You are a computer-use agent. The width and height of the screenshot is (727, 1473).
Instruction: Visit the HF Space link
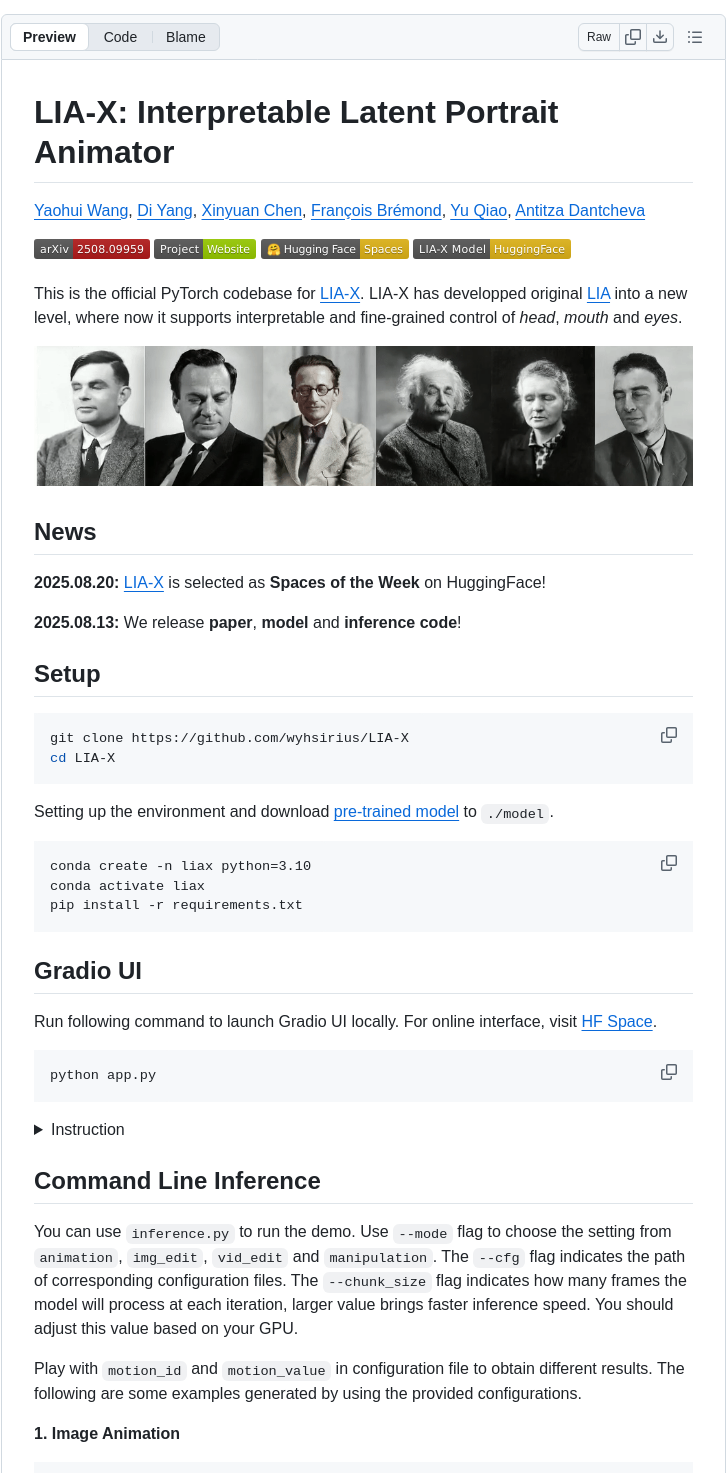pyautogui.click(x=616, y=1021)
